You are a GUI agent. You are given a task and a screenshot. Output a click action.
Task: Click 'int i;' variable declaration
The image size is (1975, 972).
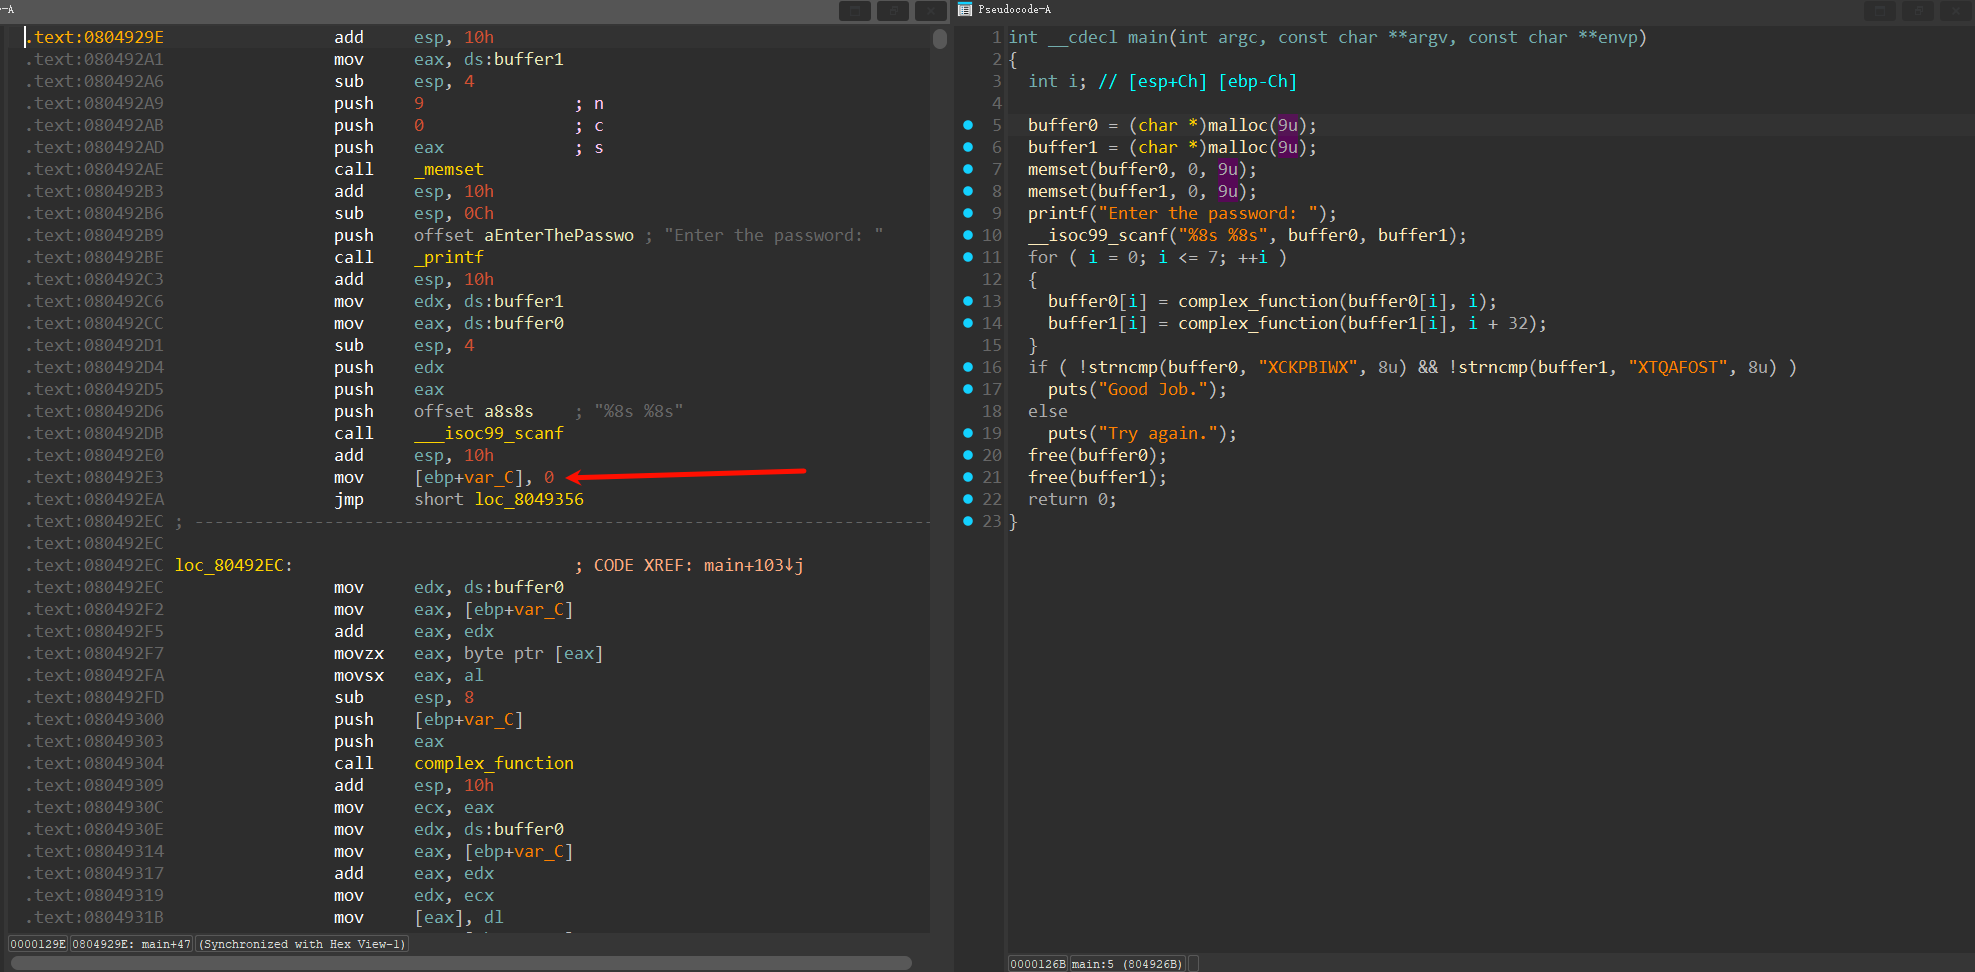coord(1058,81)
